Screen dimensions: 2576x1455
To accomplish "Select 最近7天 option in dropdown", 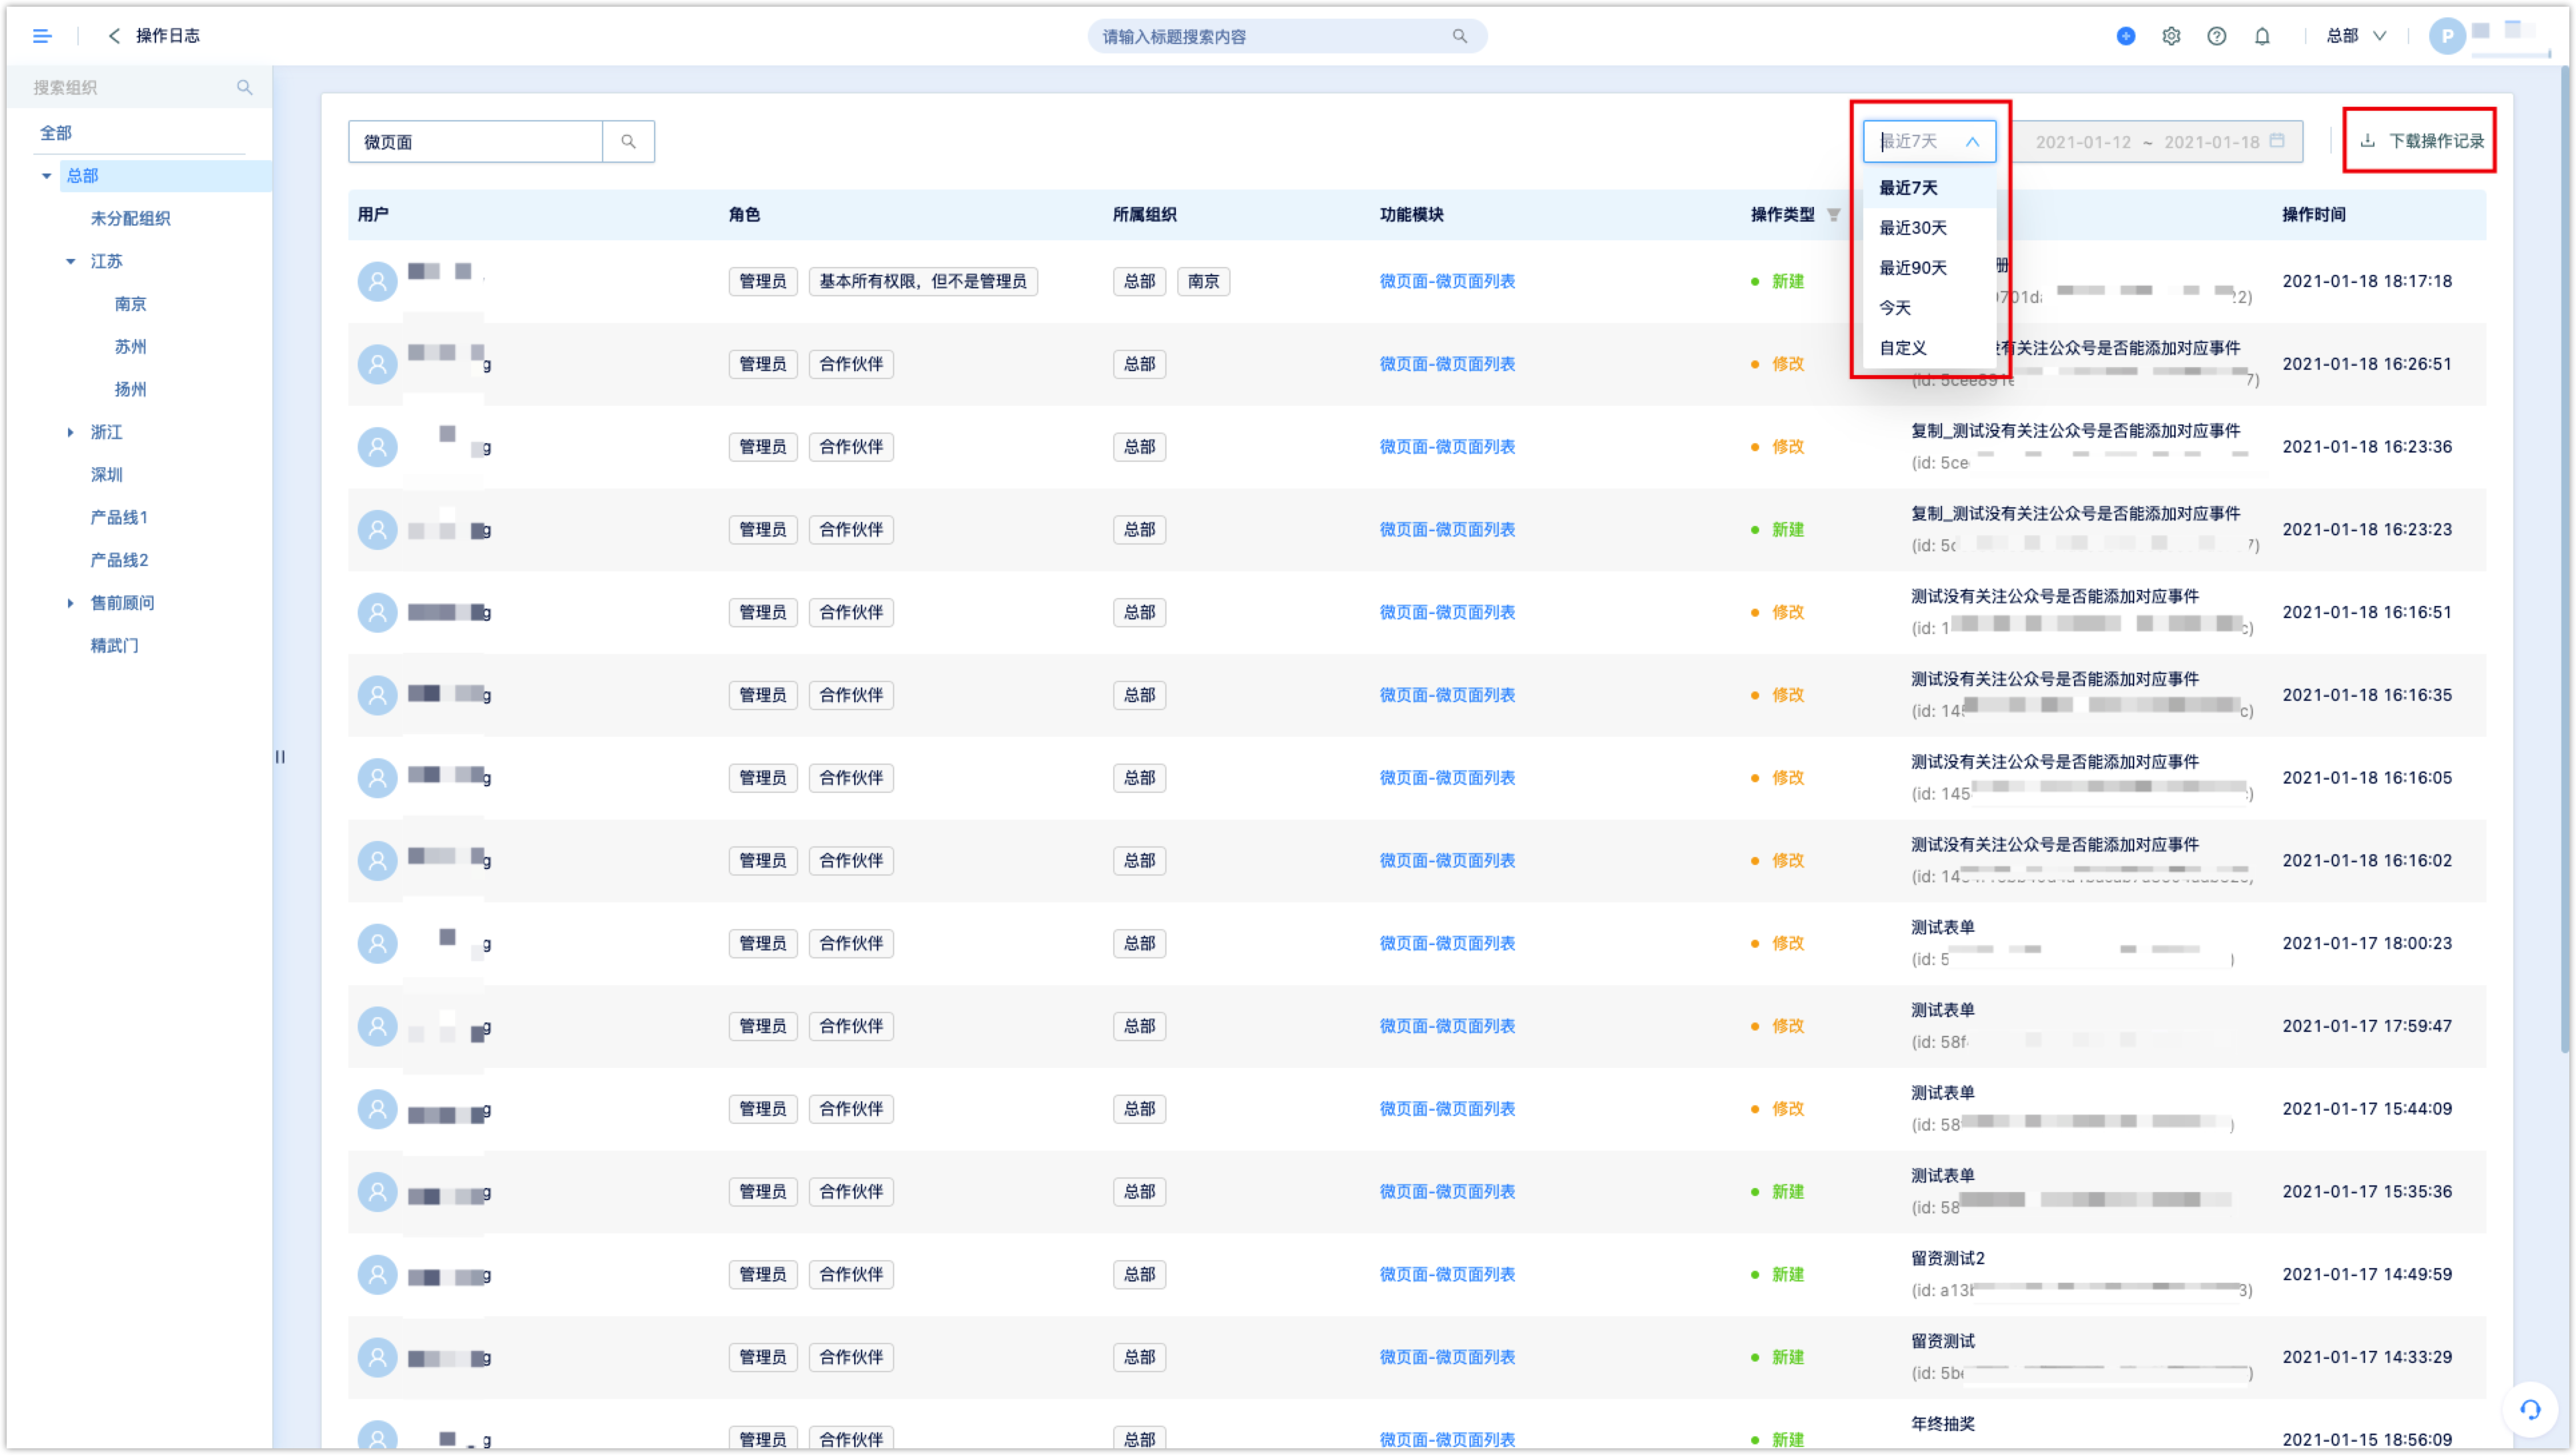I will click(x=1928, y=188).
